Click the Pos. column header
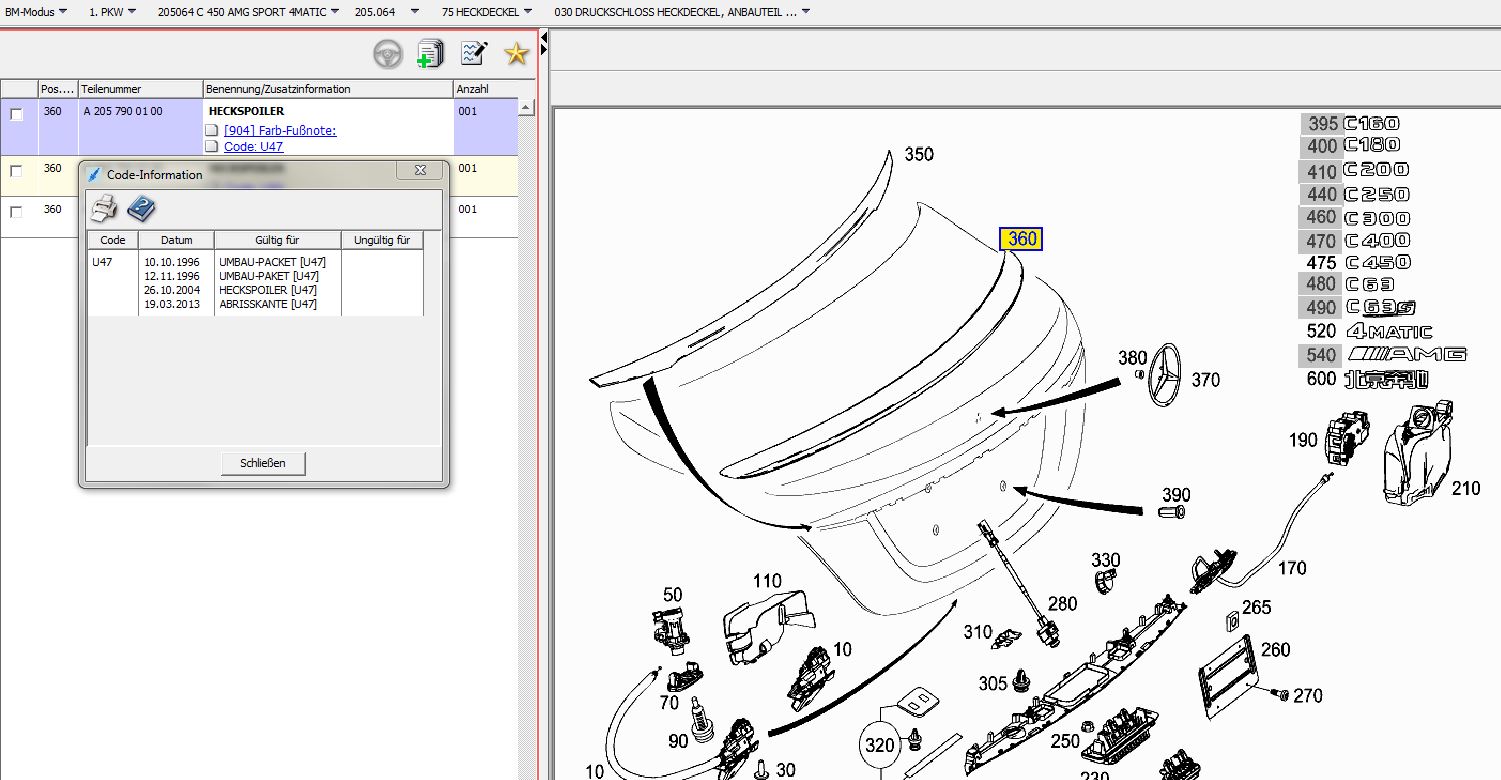1501x780 pixels. [58, 89]
